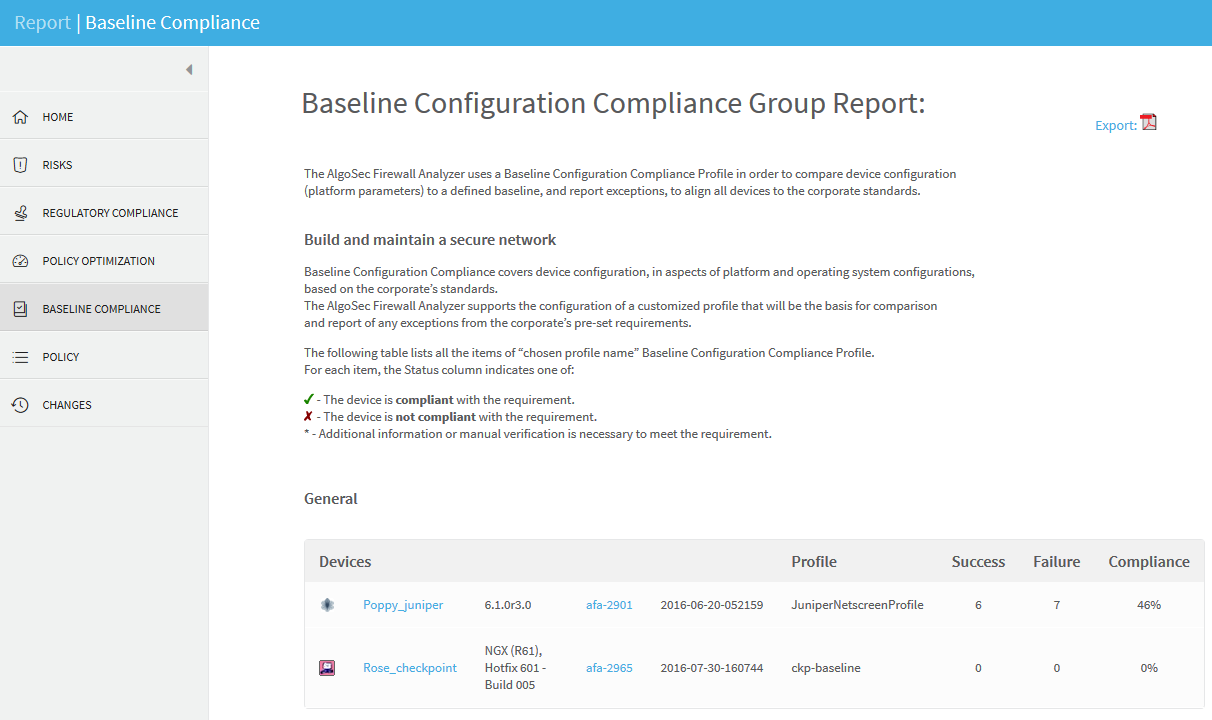Screen dimensions: 1212x720
Task: Open the Risks menu item
Action: click(57, 165)
